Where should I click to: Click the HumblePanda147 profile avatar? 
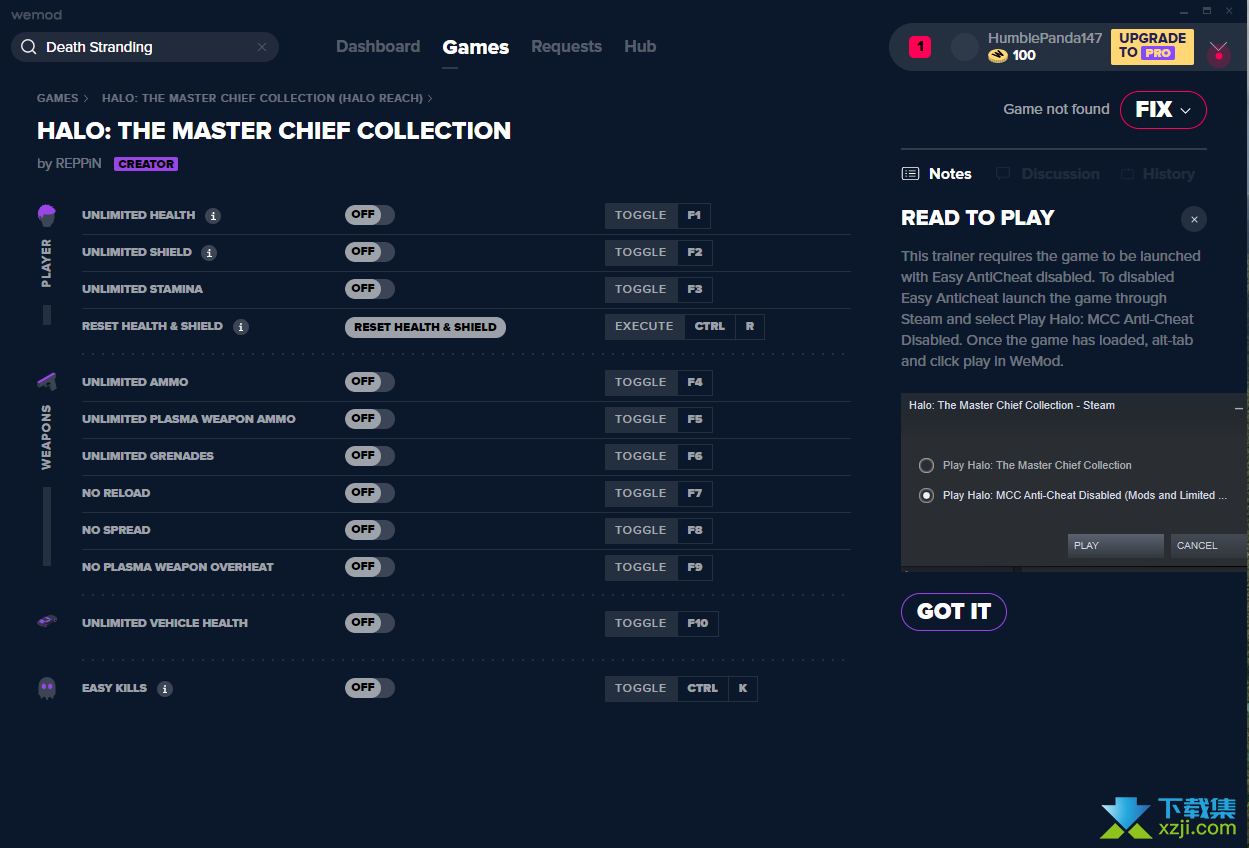tap(964, 47)
